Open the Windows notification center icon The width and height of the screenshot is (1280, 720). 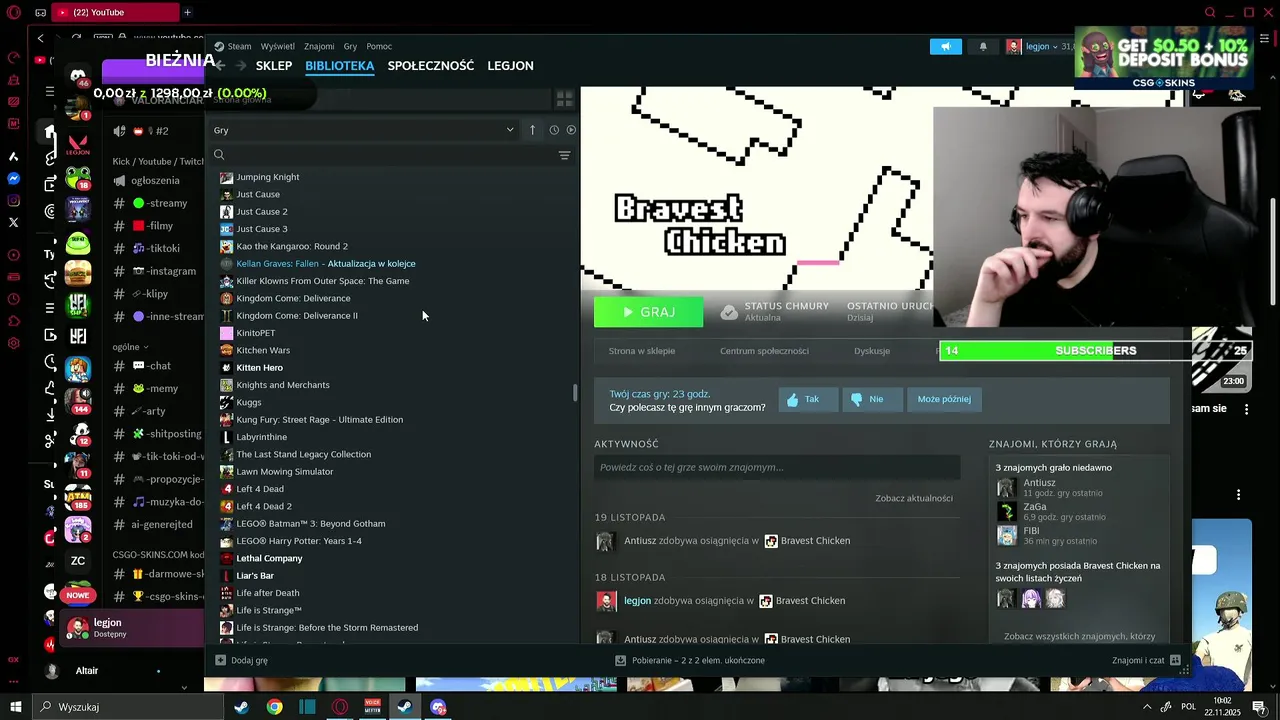1259,707
